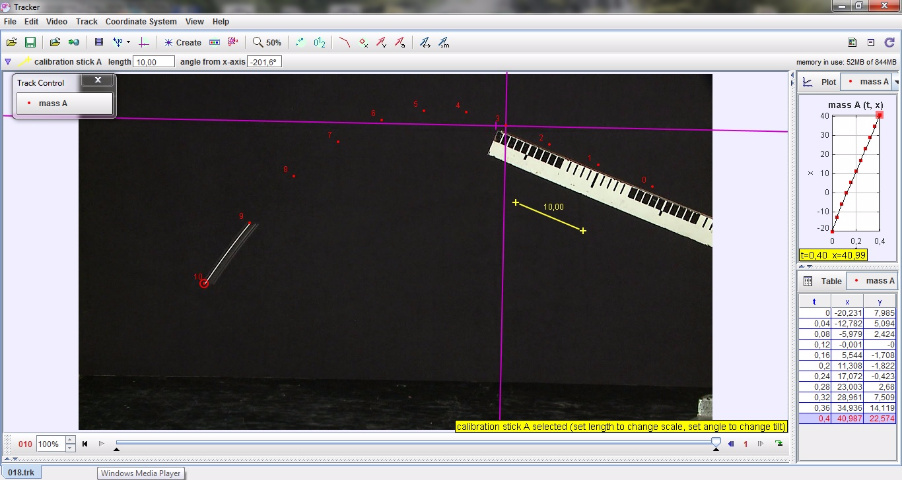Toggle vector stretch icon
The image size is (902, 480).
point(425,43)
